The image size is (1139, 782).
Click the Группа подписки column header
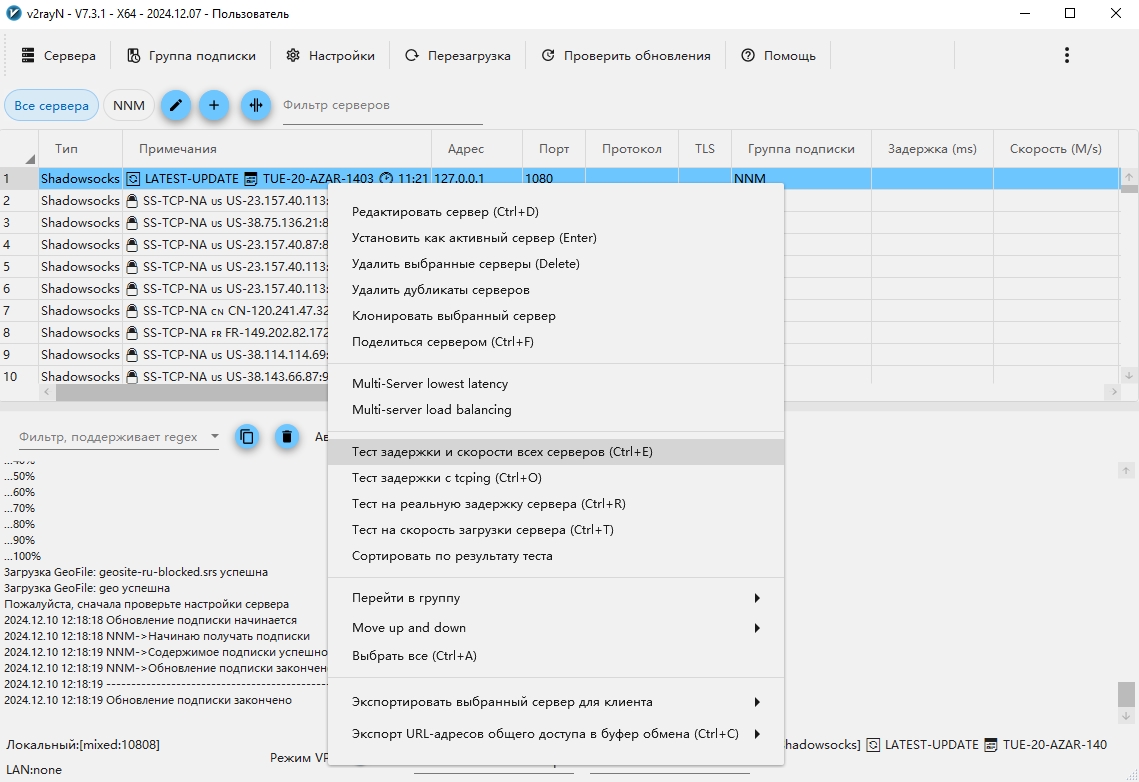pyautogui.click(x=801, y=149)
